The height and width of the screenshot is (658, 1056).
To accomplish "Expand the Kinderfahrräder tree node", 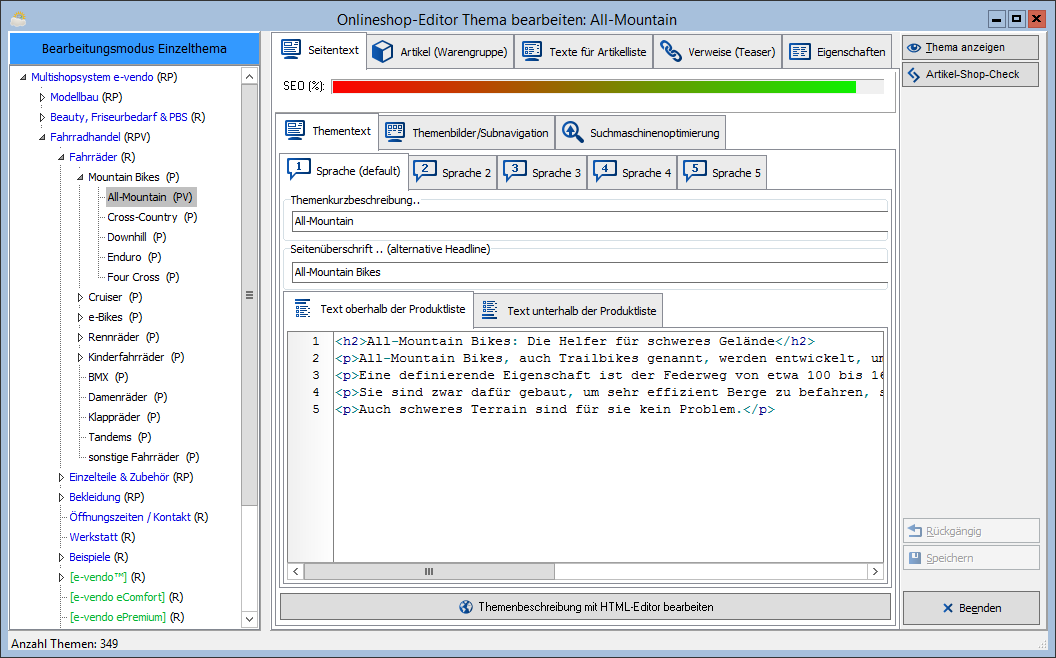I will point(80,357).
